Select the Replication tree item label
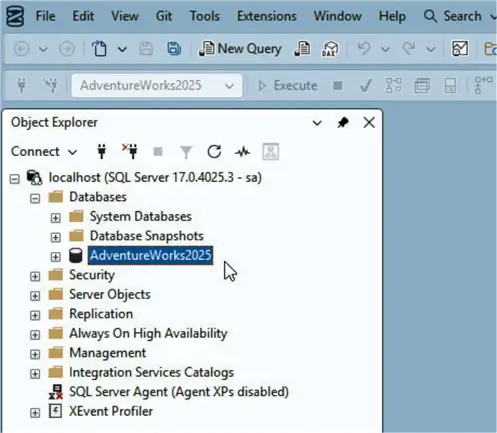This screenshot has width=497, height=433. [x=101, y=314]
